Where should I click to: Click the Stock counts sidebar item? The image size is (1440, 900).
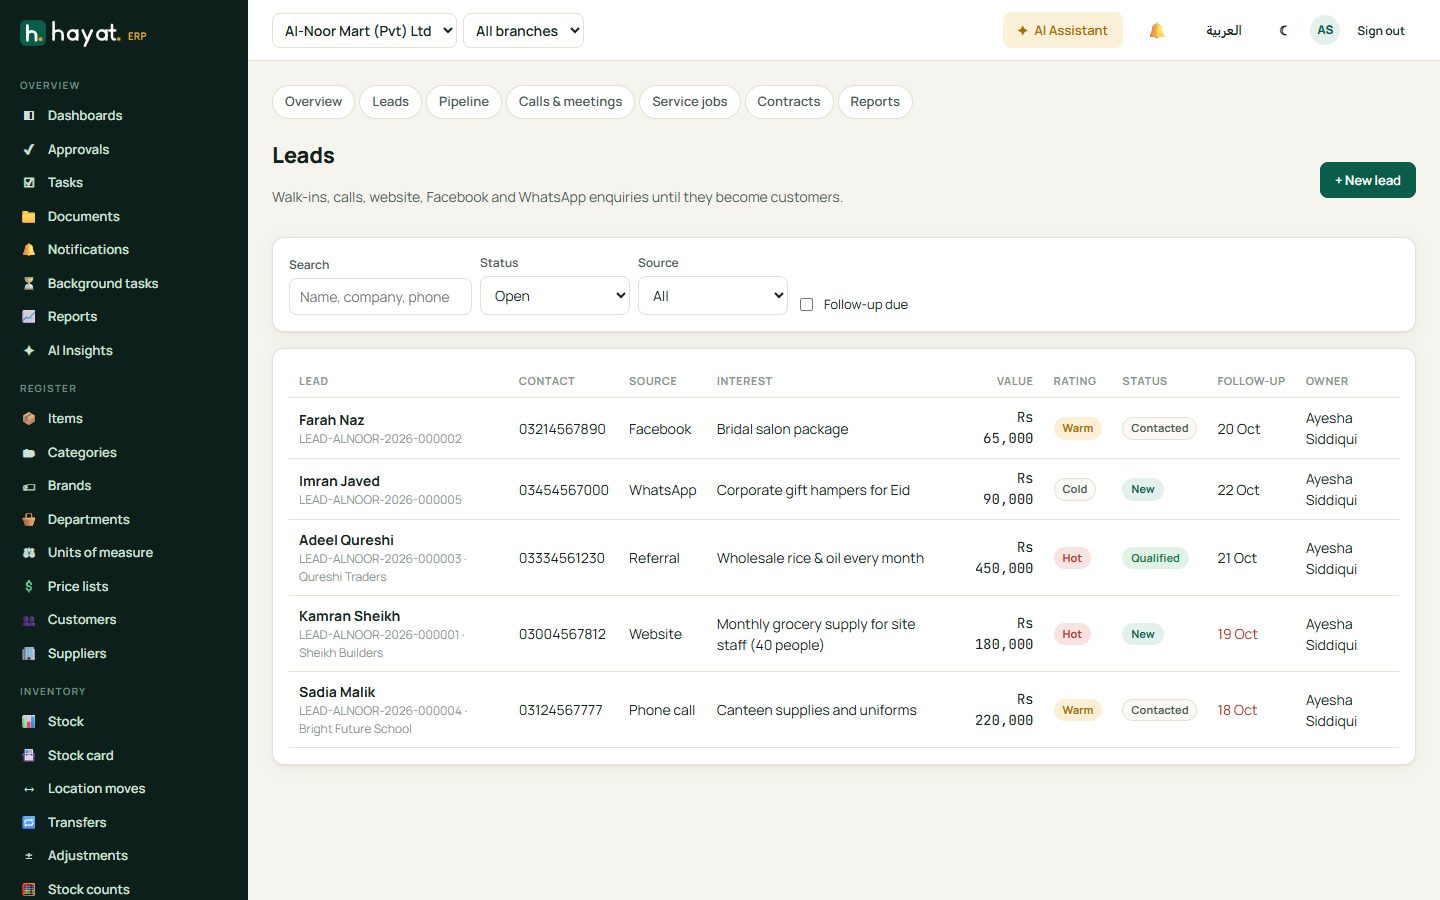88,890
